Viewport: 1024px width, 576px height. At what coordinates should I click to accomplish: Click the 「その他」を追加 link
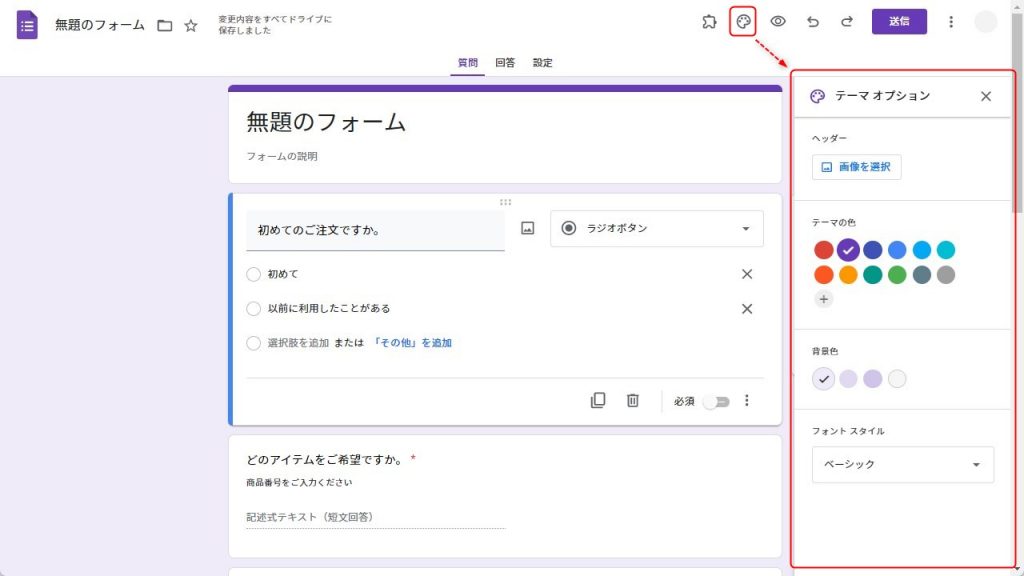[411, 343]
